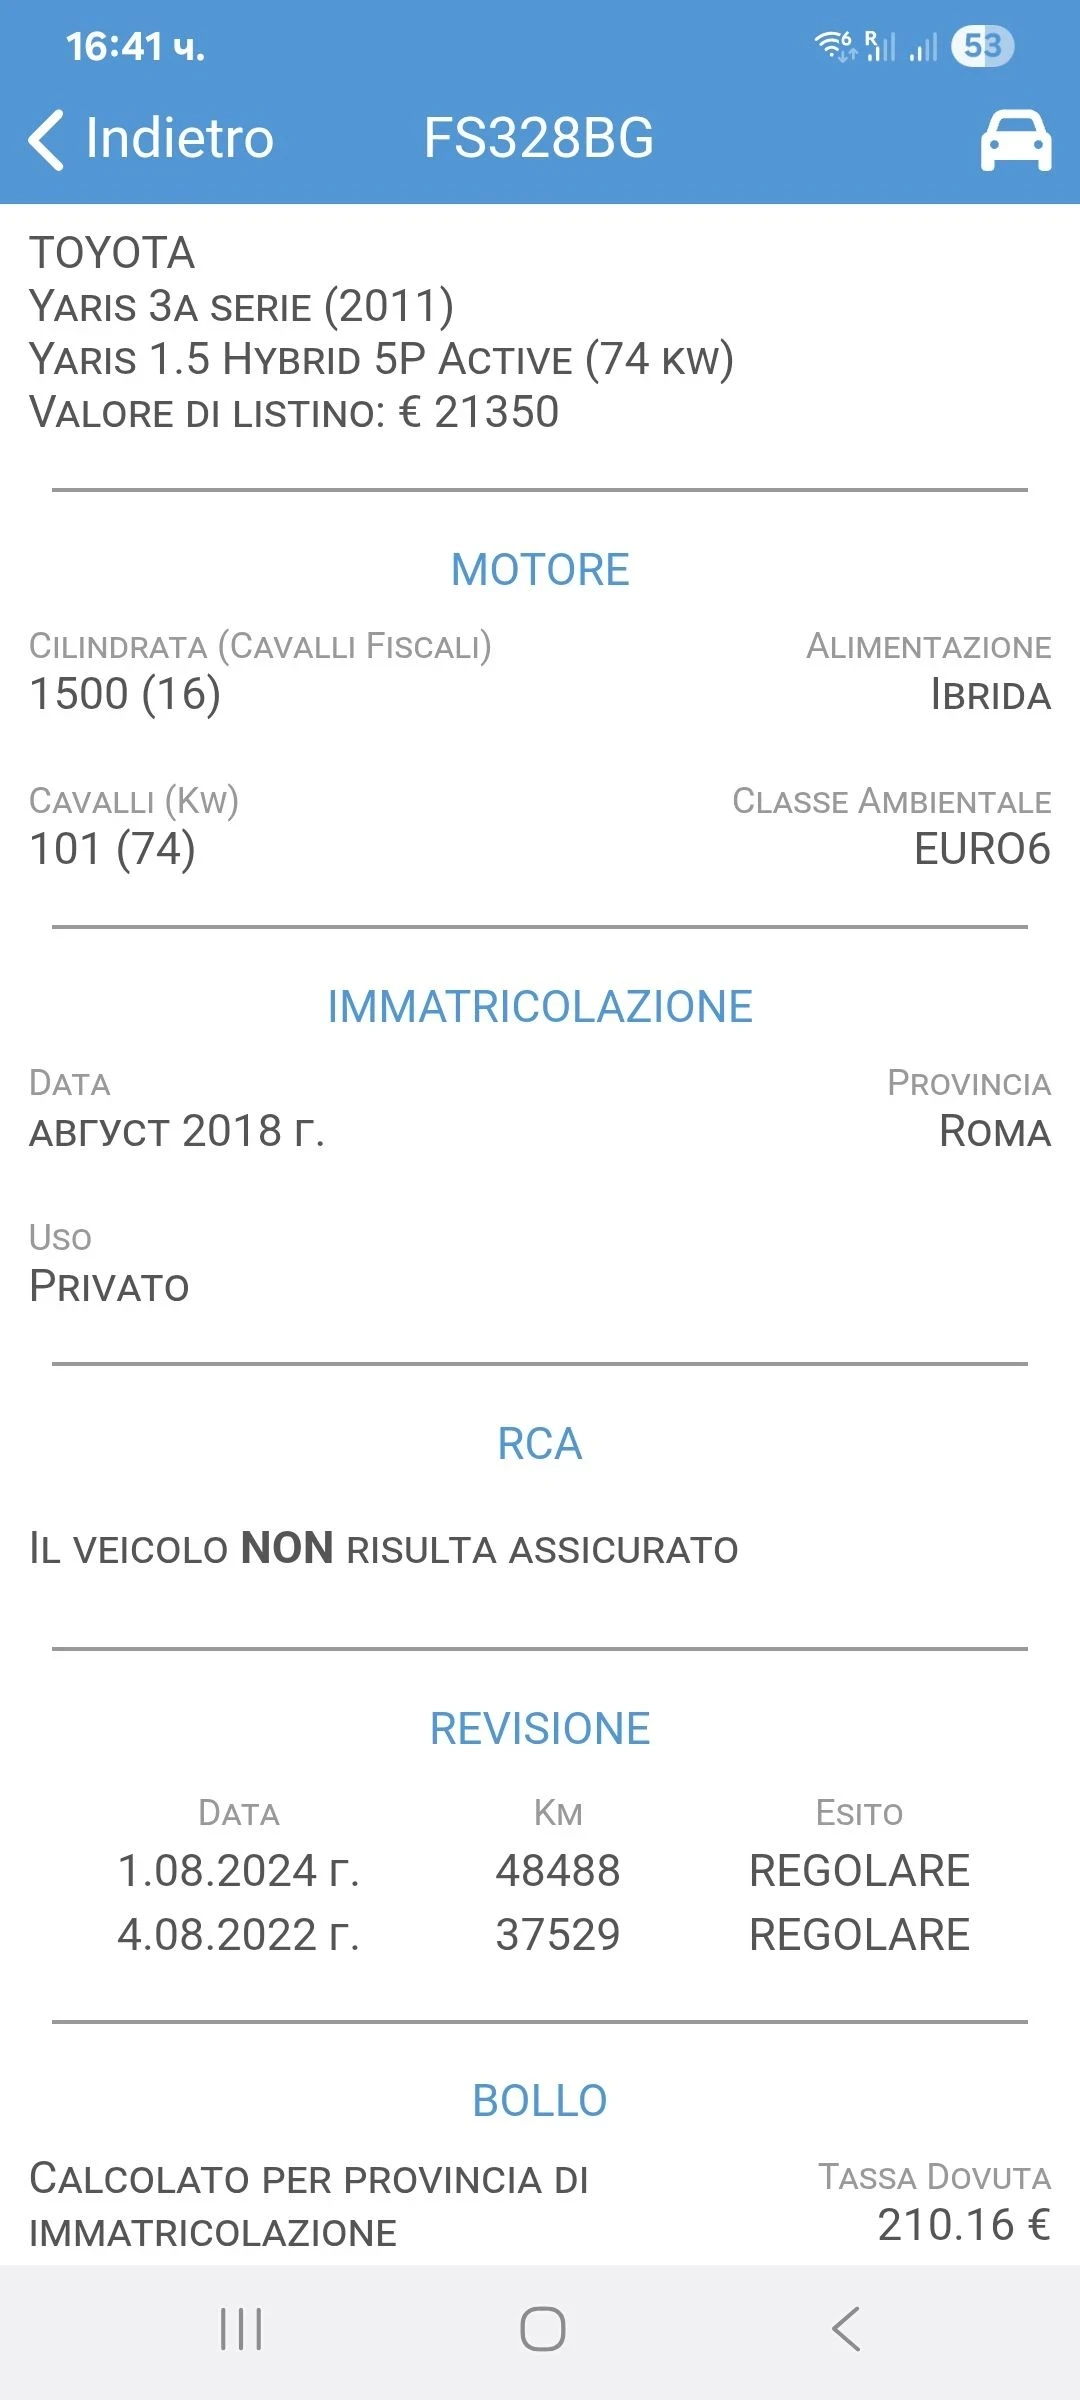1080x2400 pixels.
Task: Tap the RCA section heading
Action: click(x=540, y=1443)
